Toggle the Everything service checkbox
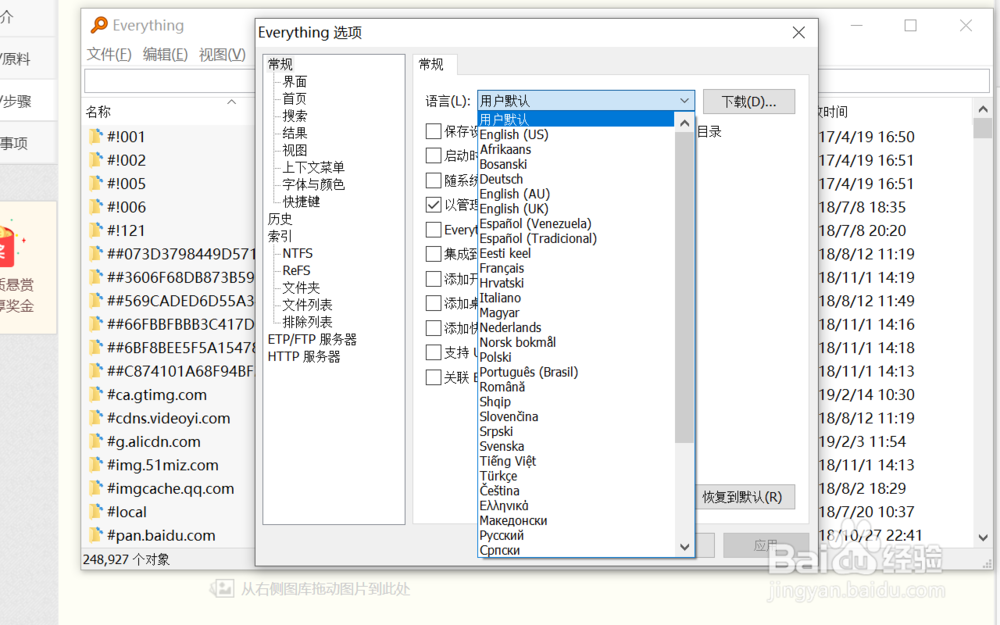This screenshot has height=625, width=1000. 434,230
